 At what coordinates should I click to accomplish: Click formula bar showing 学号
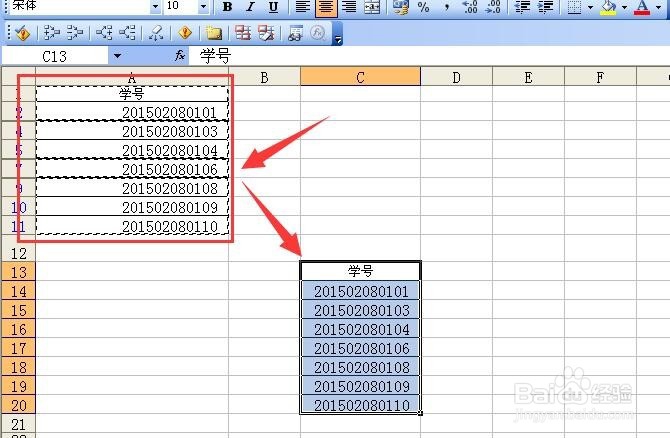click(x=429, y=56)
